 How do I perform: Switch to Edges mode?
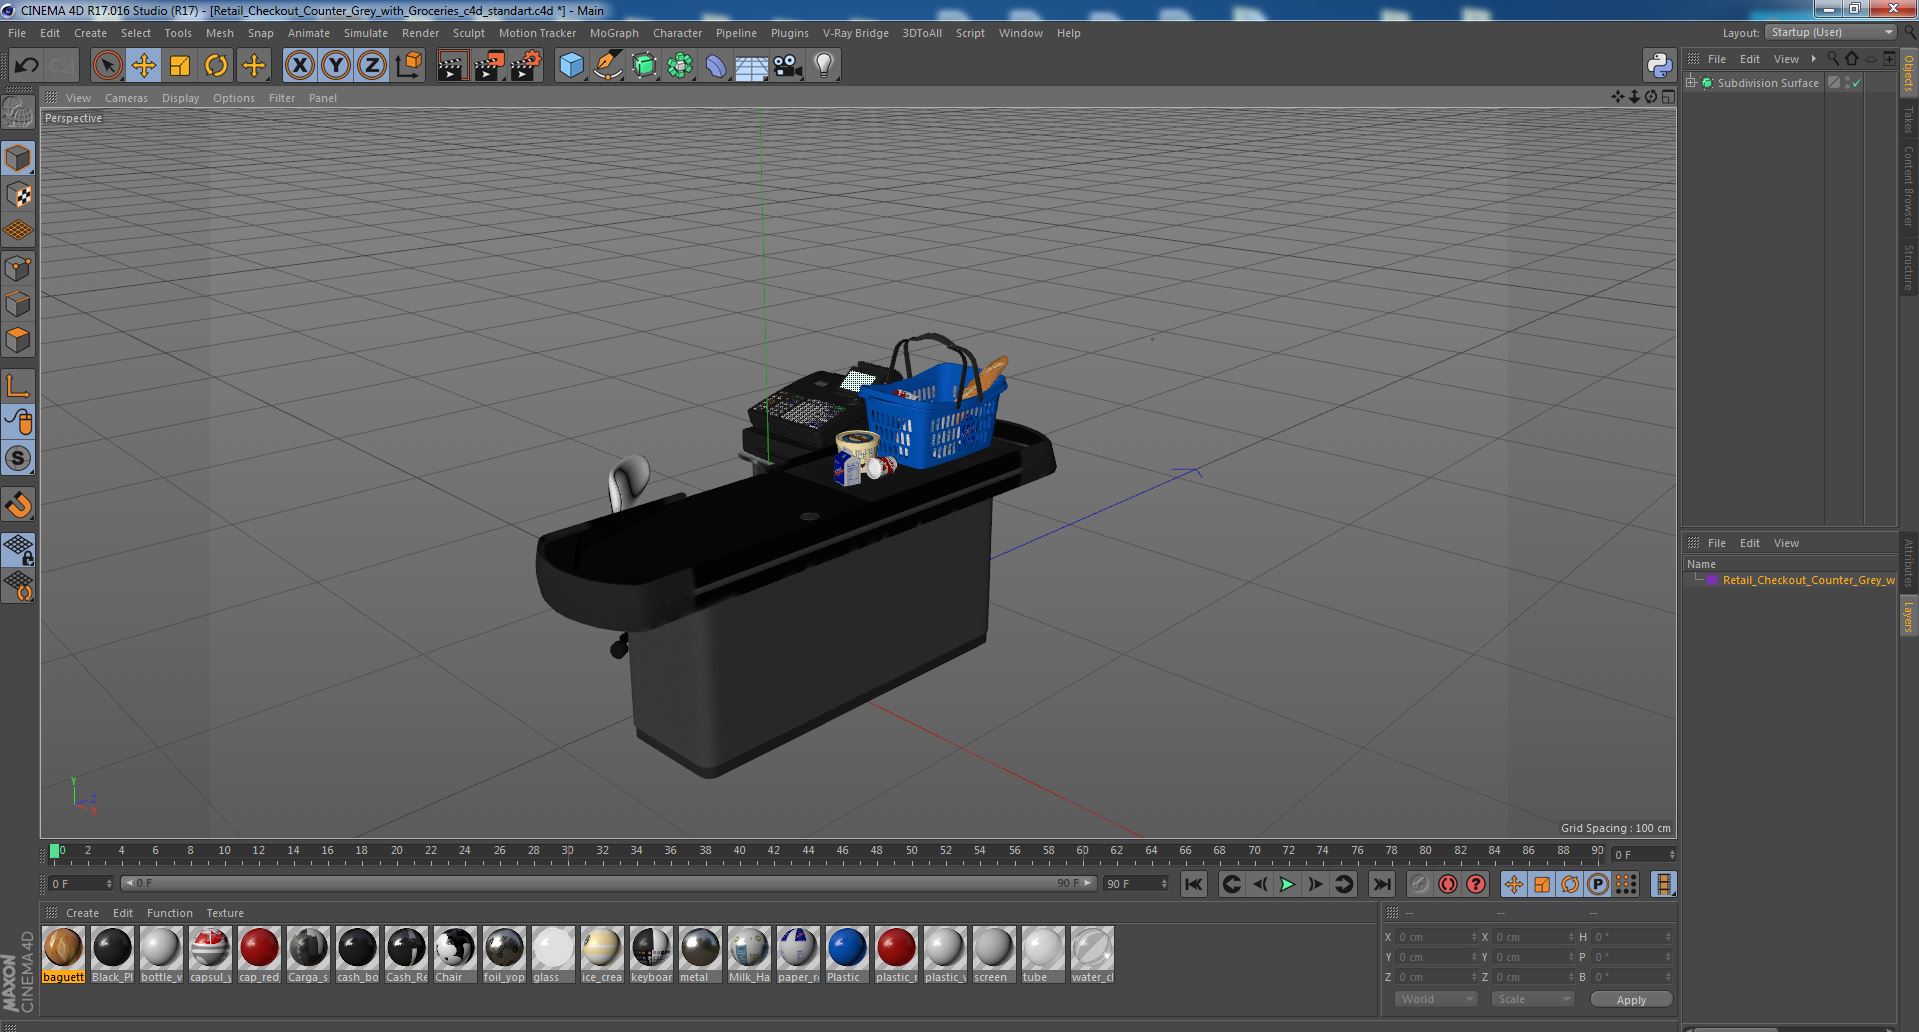18,304
